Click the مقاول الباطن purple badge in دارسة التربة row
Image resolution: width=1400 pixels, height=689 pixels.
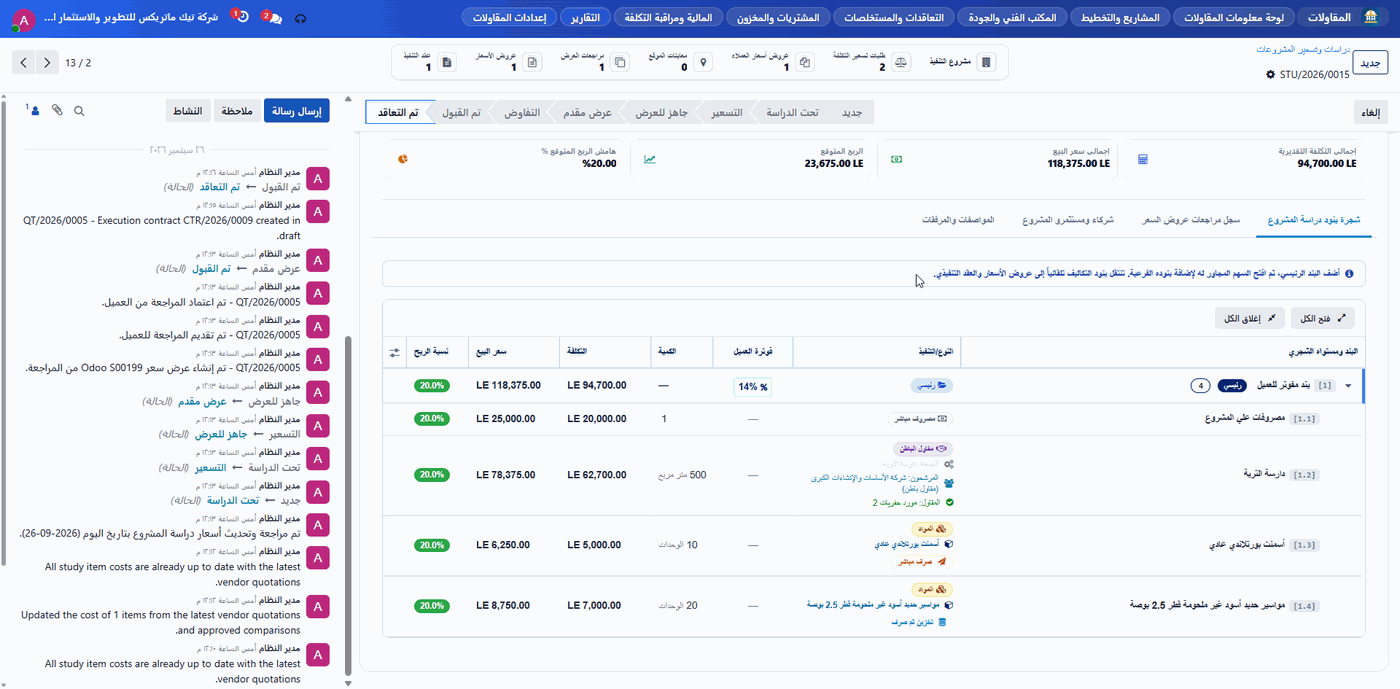tap(923, 449)
